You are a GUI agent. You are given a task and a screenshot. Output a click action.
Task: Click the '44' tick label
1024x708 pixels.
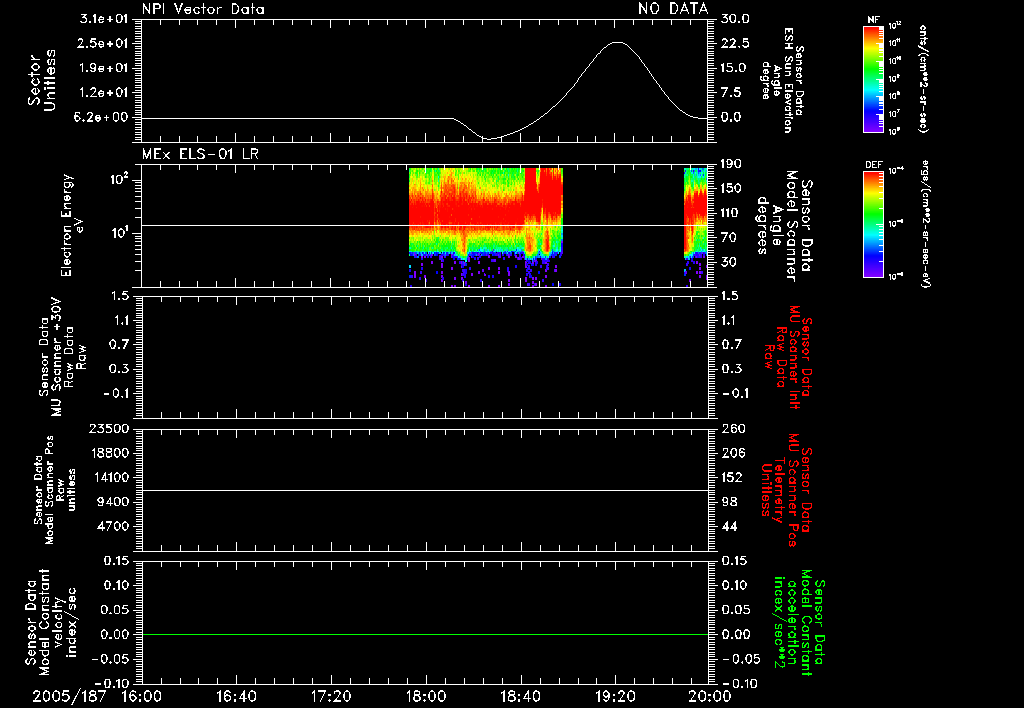pyautogui.click(x=729, y=526)
